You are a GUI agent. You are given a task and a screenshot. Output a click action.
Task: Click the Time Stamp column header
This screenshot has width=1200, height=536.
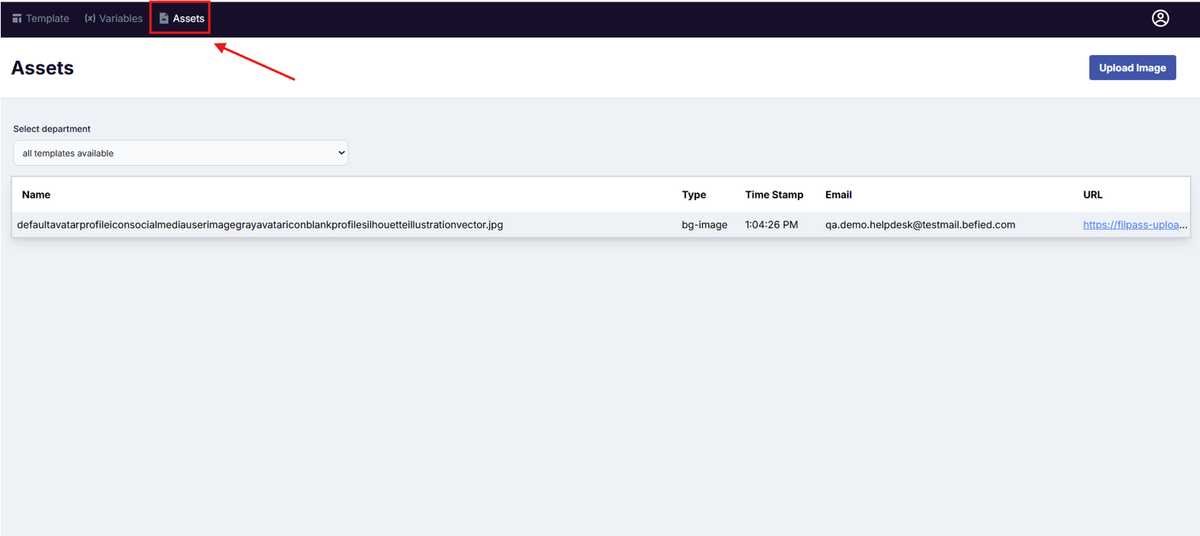[x=774, y=195]
